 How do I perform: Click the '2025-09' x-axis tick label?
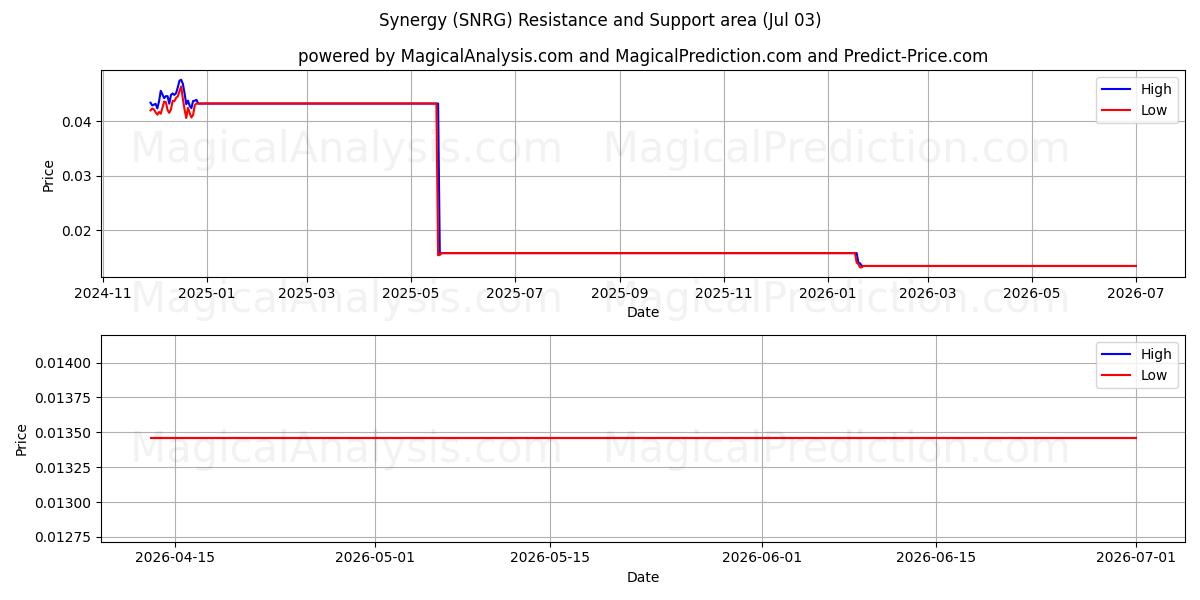click(x=619, y=293)
